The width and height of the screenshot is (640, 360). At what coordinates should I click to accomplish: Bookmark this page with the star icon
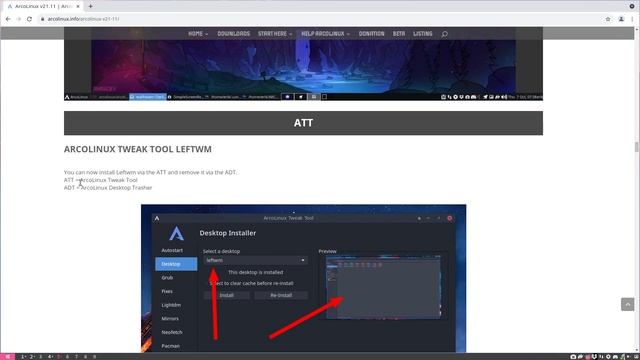[x=608, y=19]
